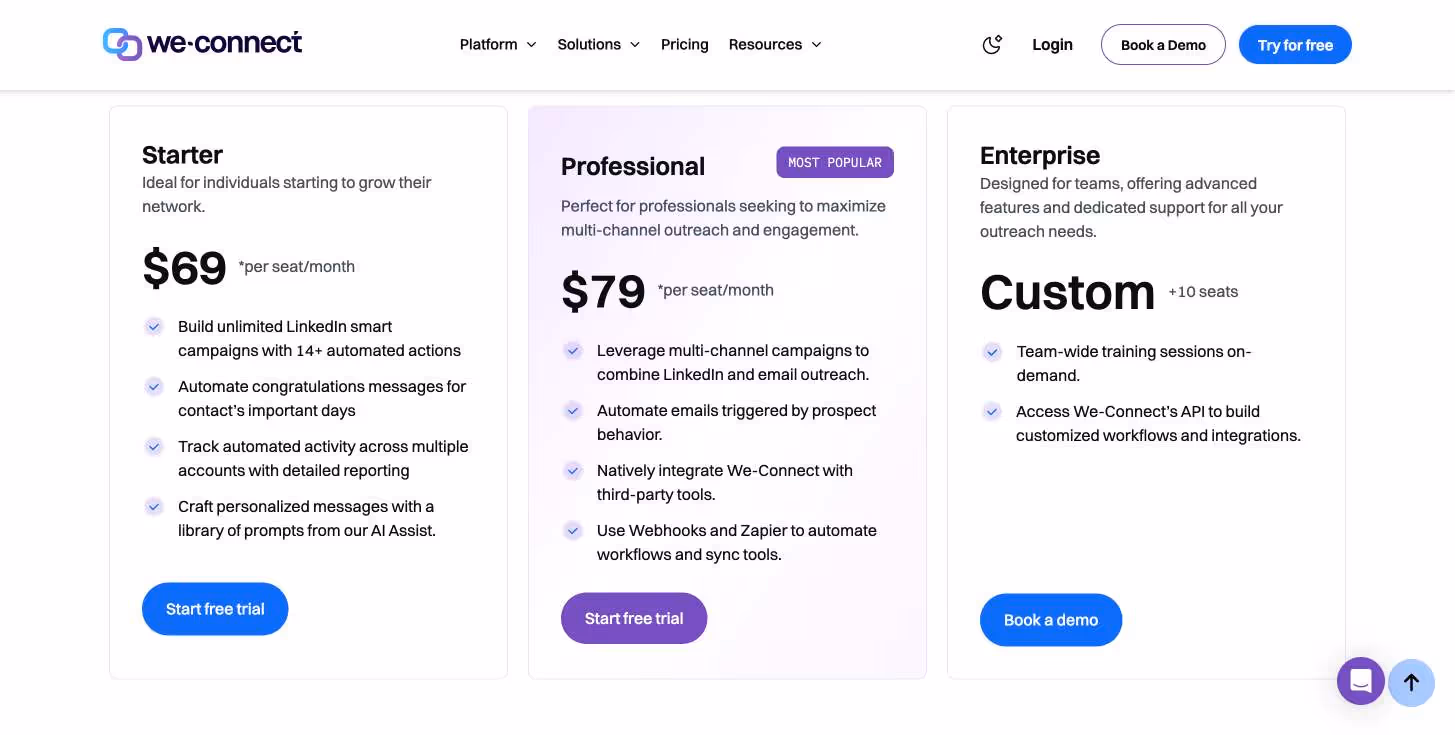Screen dimensions: 1455x735
Task: Start free trial on the Starter plan
Action: pyautogui.click(x=215, y=609)
